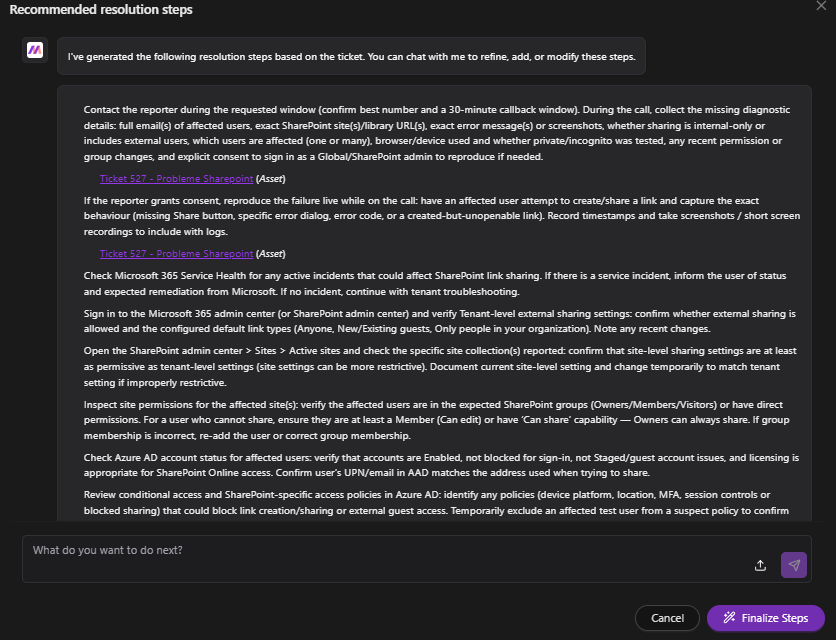
Task: Open the first Ticket 527 asset link
Action: [x=176, y=179]
